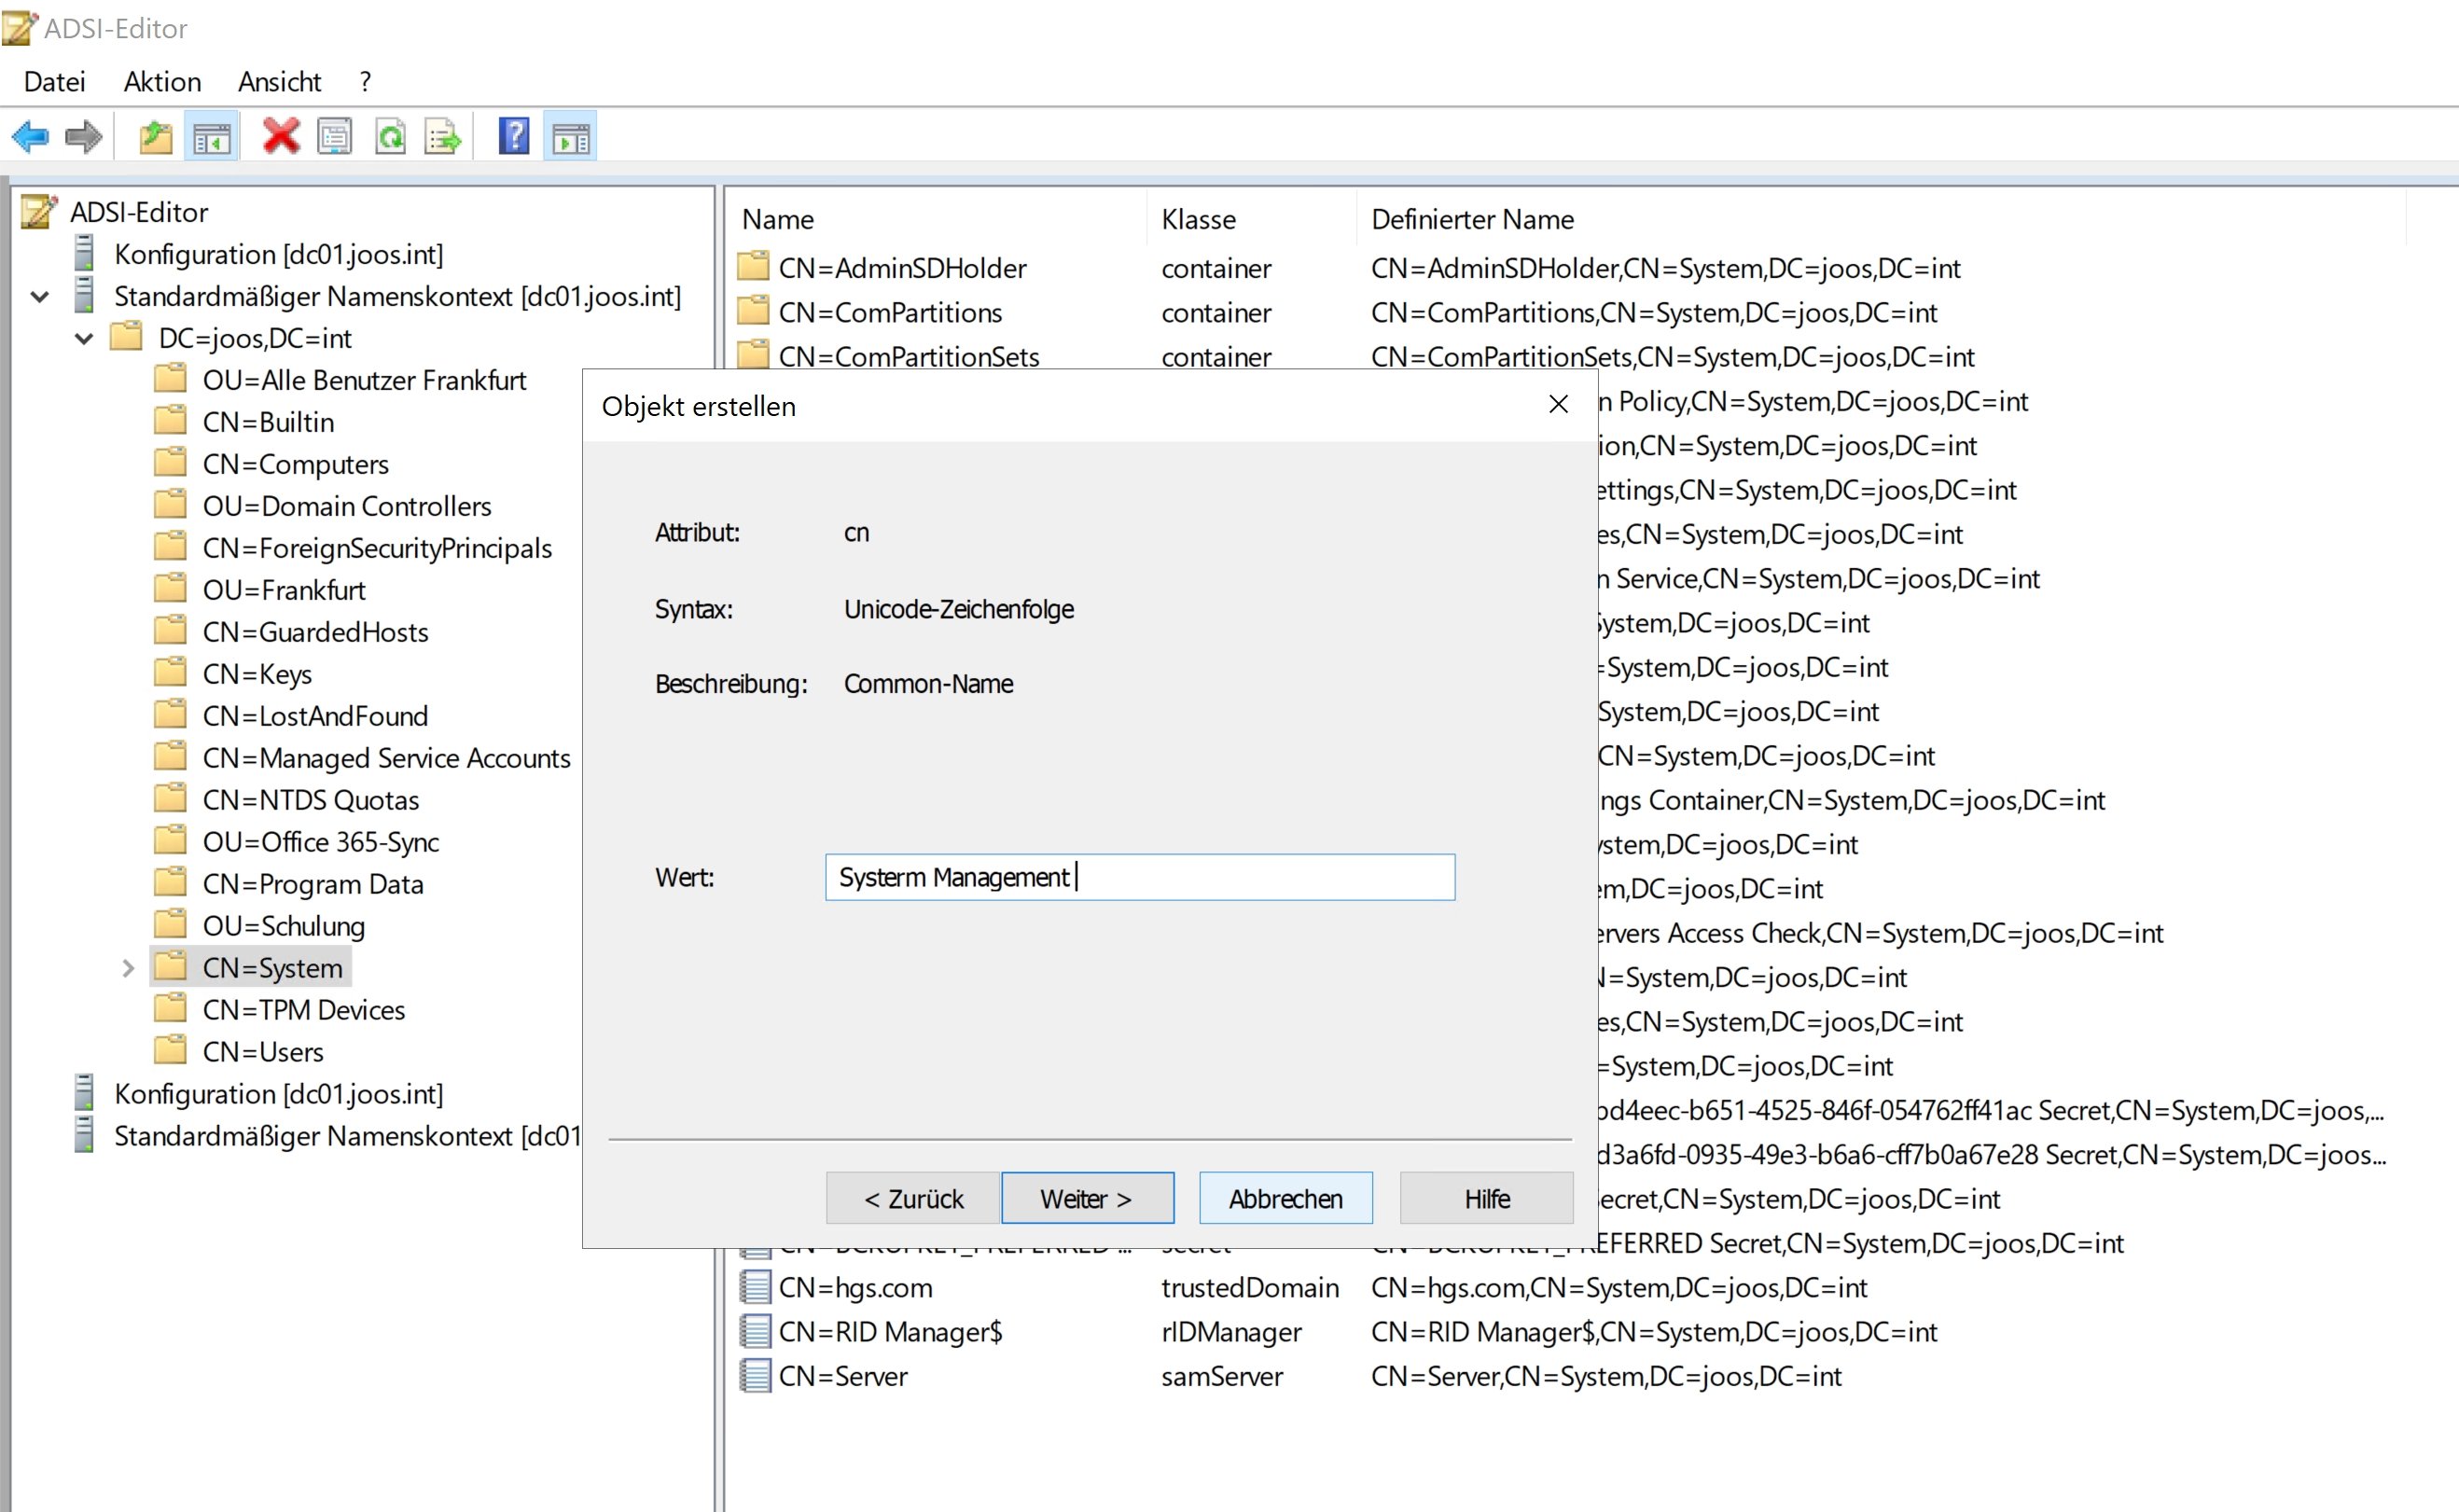Refresh the view with the refresh icon
Screen dimensions: 2459x1512
392,136
